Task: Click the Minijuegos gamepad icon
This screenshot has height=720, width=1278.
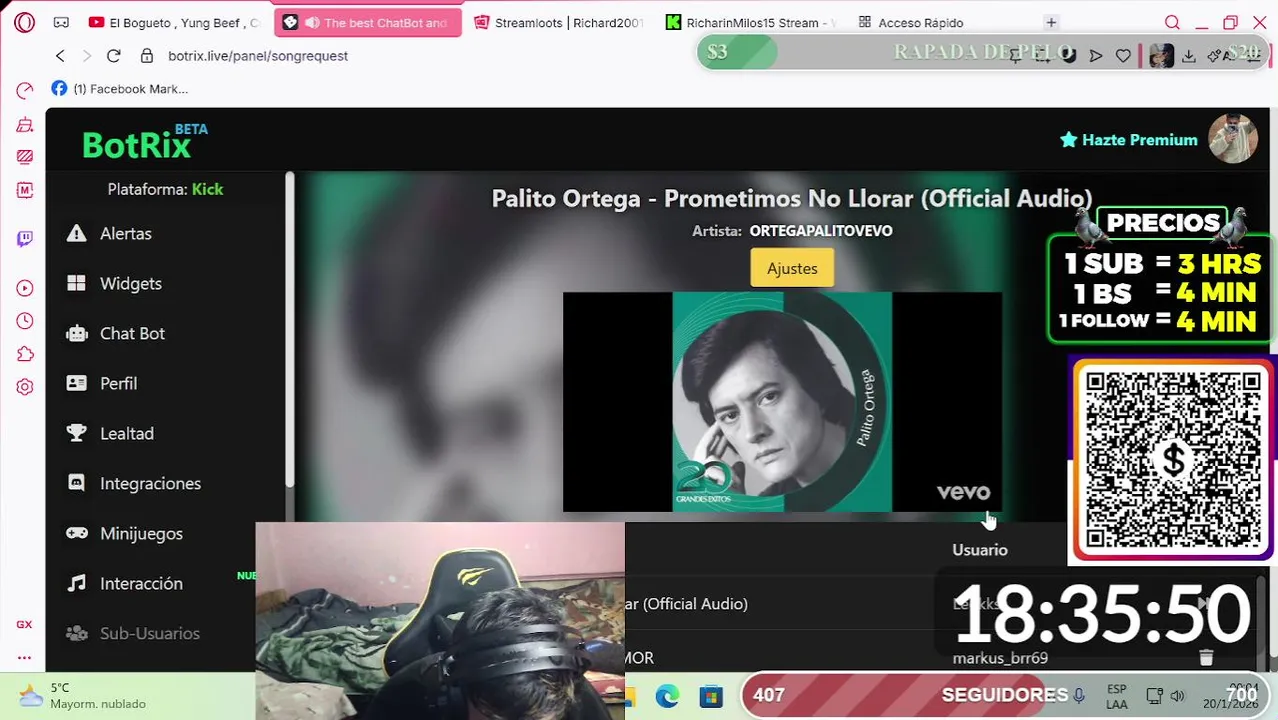Action: [76, 533]
